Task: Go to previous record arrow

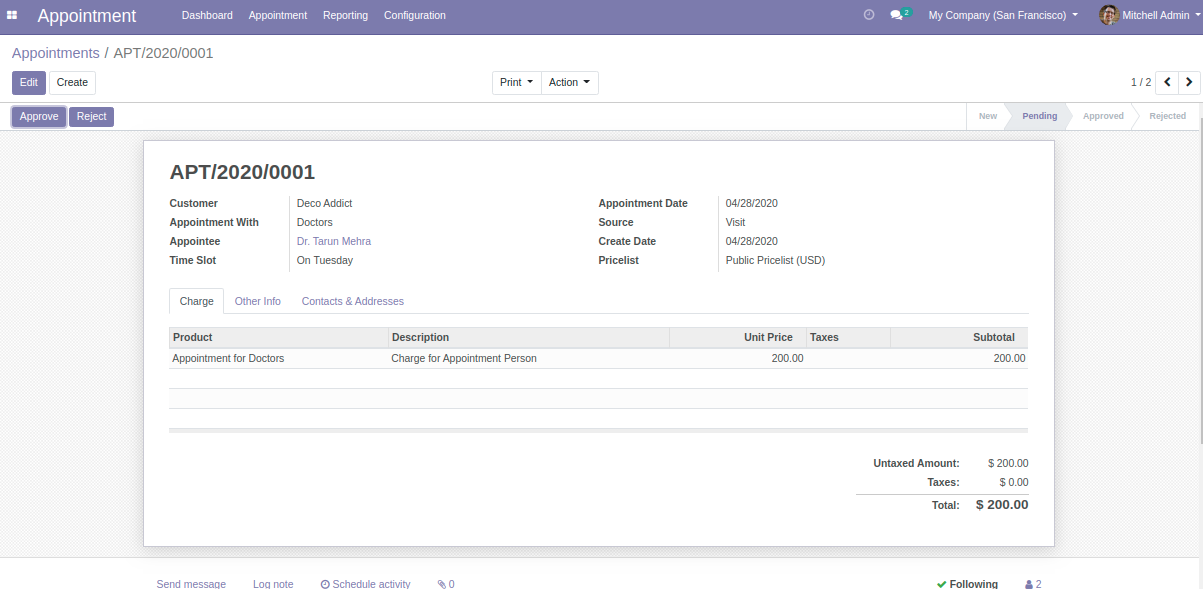Action: [x=1167, y=82]
